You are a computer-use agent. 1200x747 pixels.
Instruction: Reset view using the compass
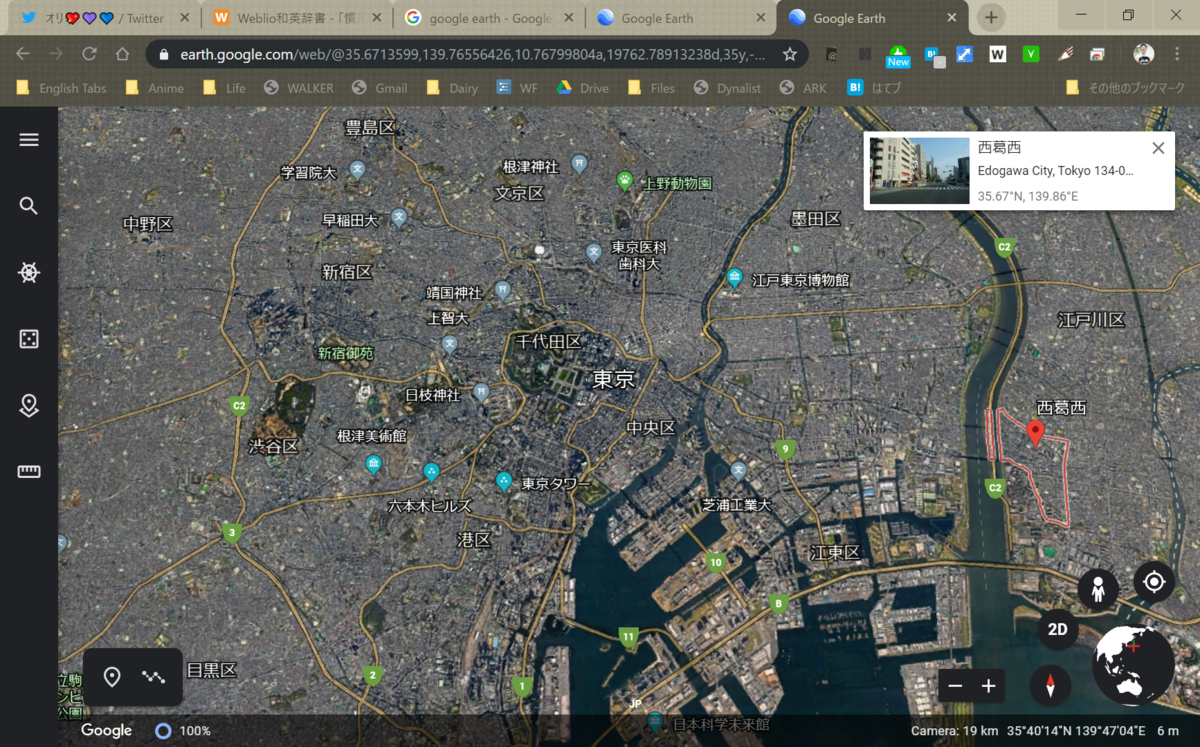1050,686
